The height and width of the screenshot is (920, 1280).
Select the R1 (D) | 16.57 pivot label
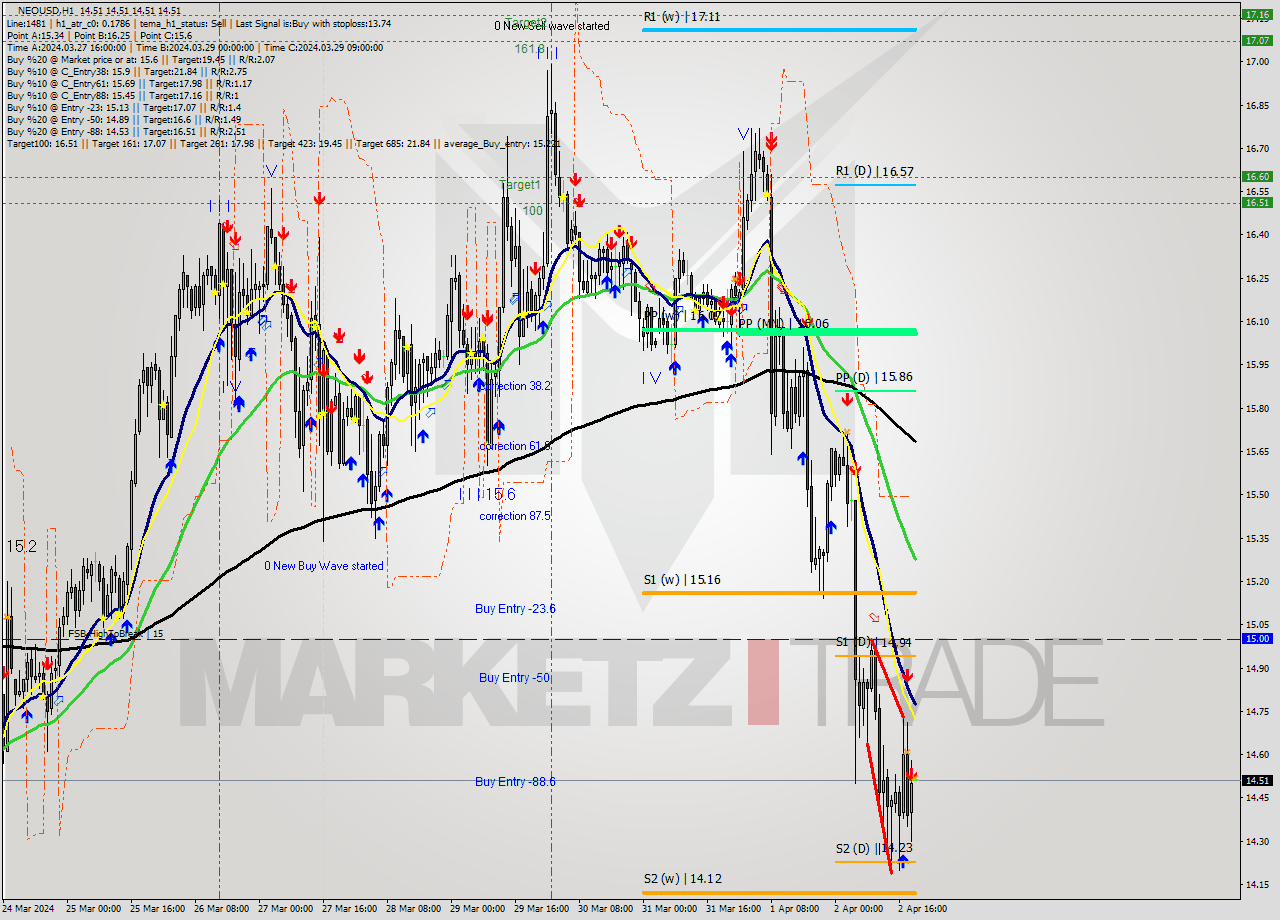875,172
